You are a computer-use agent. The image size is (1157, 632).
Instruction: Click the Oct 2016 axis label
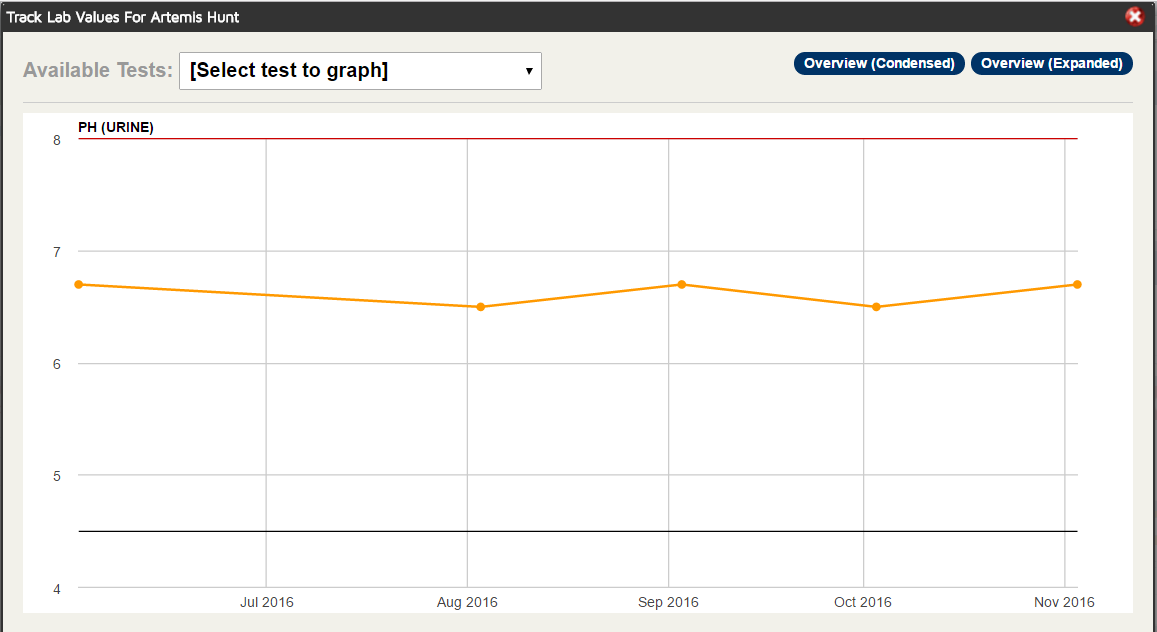[863, 603]
